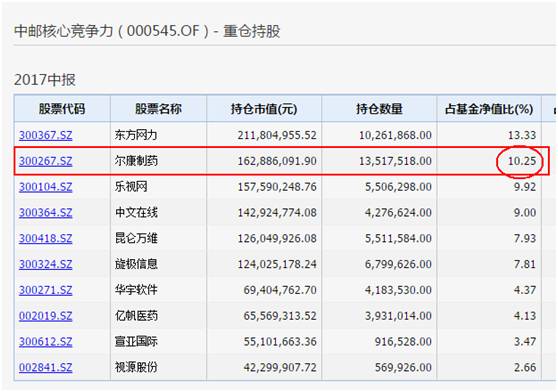This screenshot has width=558, height=392.
Task: Select stock name 华宇软件
Action: coord(136,290)
